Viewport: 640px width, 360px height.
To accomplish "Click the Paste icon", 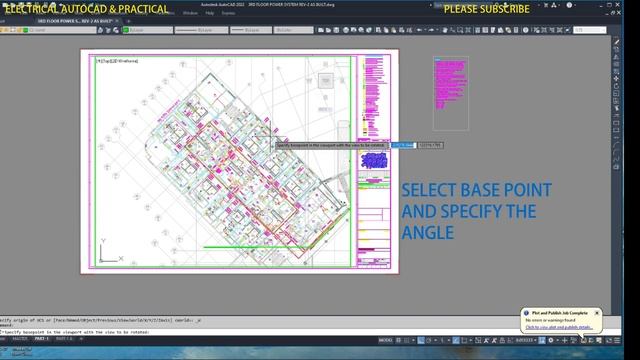I will coord(393,30).
